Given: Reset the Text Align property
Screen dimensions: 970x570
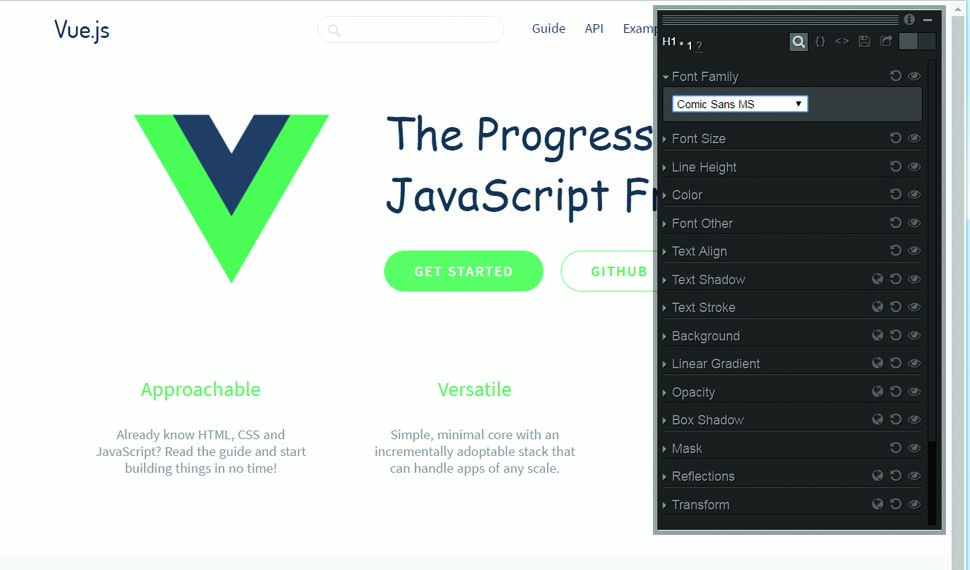Looking at the screenshot, I should [895, 251].
